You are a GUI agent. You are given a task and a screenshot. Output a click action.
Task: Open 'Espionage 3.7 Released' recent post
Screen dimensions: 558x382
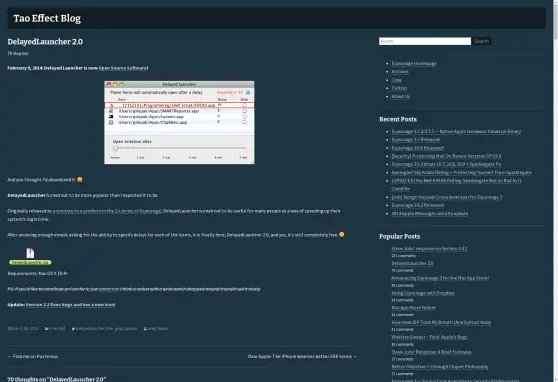point(416,140)
